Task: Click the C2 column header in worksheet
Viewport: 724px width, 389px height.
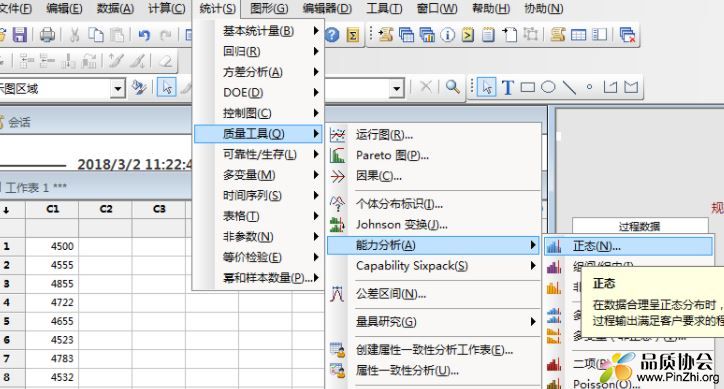Action: [x=105, y=209]
